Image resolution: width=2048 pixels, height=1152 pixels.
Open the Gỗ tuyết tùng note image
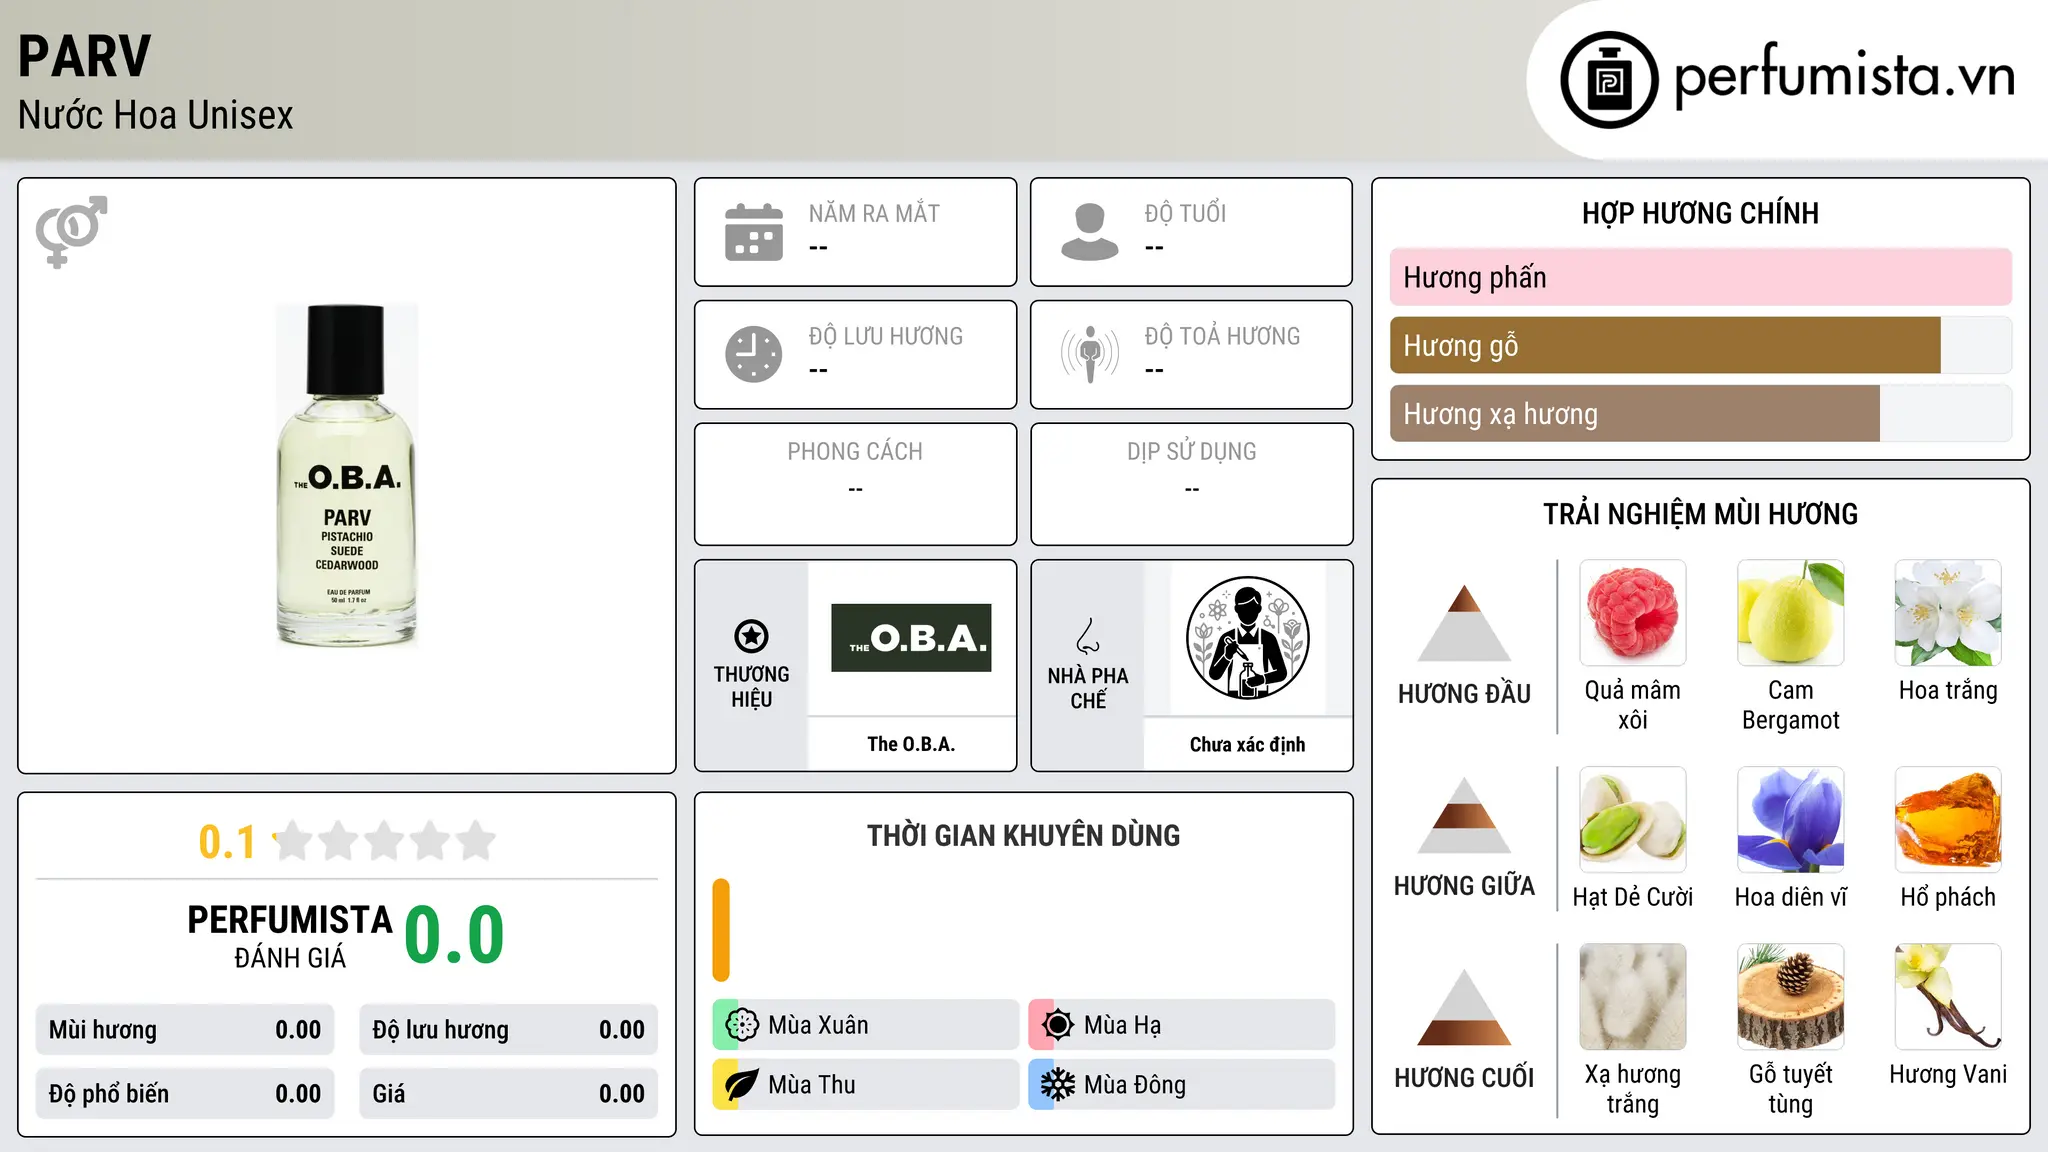point(1791,997)
